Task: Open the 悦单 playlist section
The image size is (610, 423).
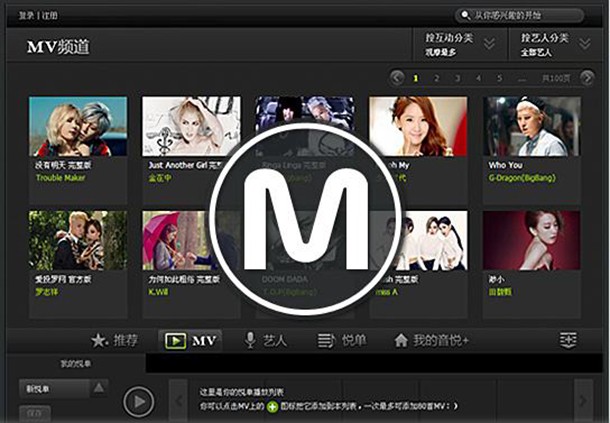Action: point(343,340)
